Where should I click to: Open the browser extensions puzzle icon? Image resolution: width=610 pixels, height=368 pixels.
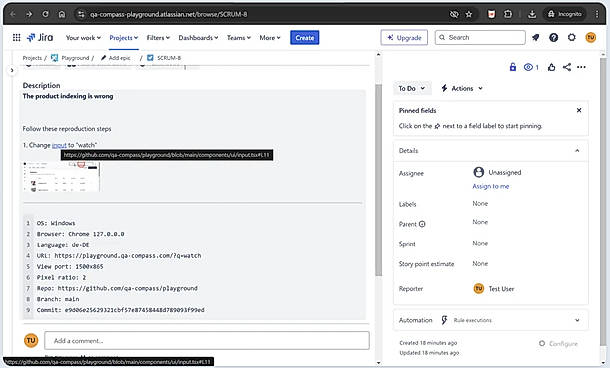[508, 14]
